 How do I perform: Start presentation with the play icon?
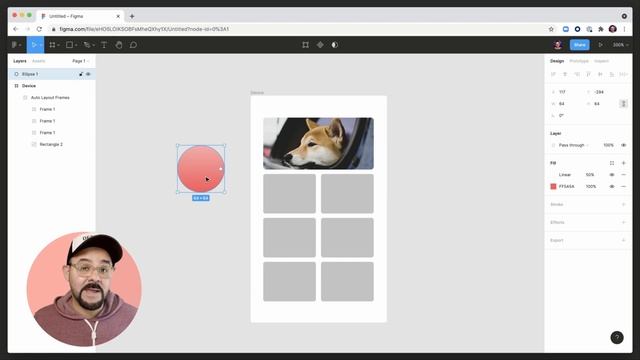click(x=600, y=45)
